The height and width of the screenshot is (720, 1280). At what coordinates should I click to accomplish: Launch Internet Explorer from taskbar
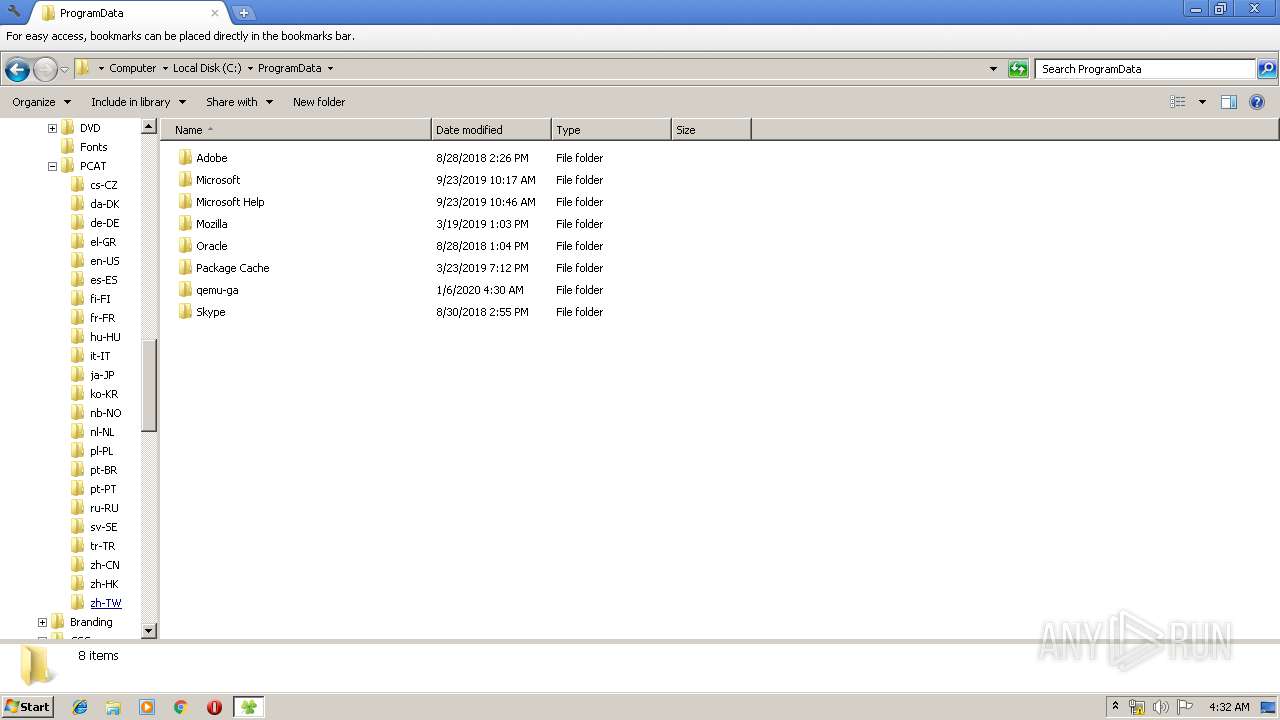(80, 707)
